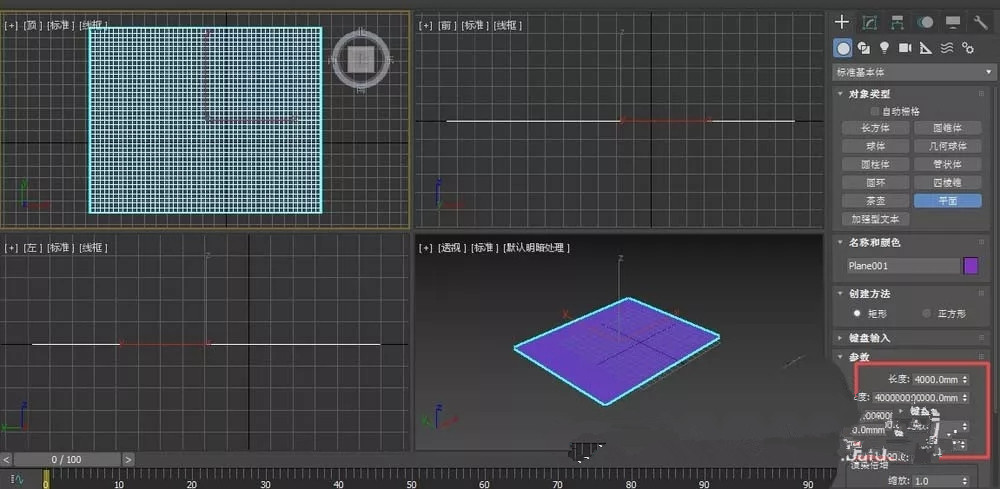Open the Modify panel tab icon

click(x=869, y=22)
